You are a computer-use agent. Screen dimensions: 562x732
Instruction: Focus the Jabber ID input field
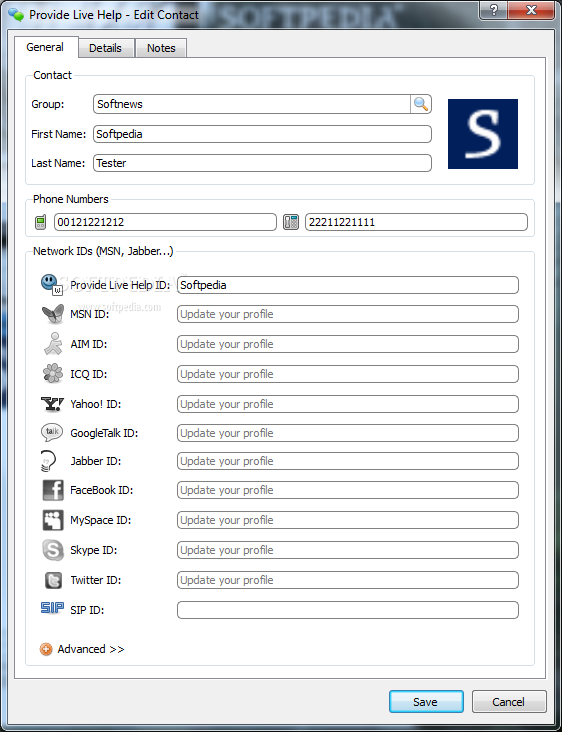pyautogui.click(x=348, y=461)
